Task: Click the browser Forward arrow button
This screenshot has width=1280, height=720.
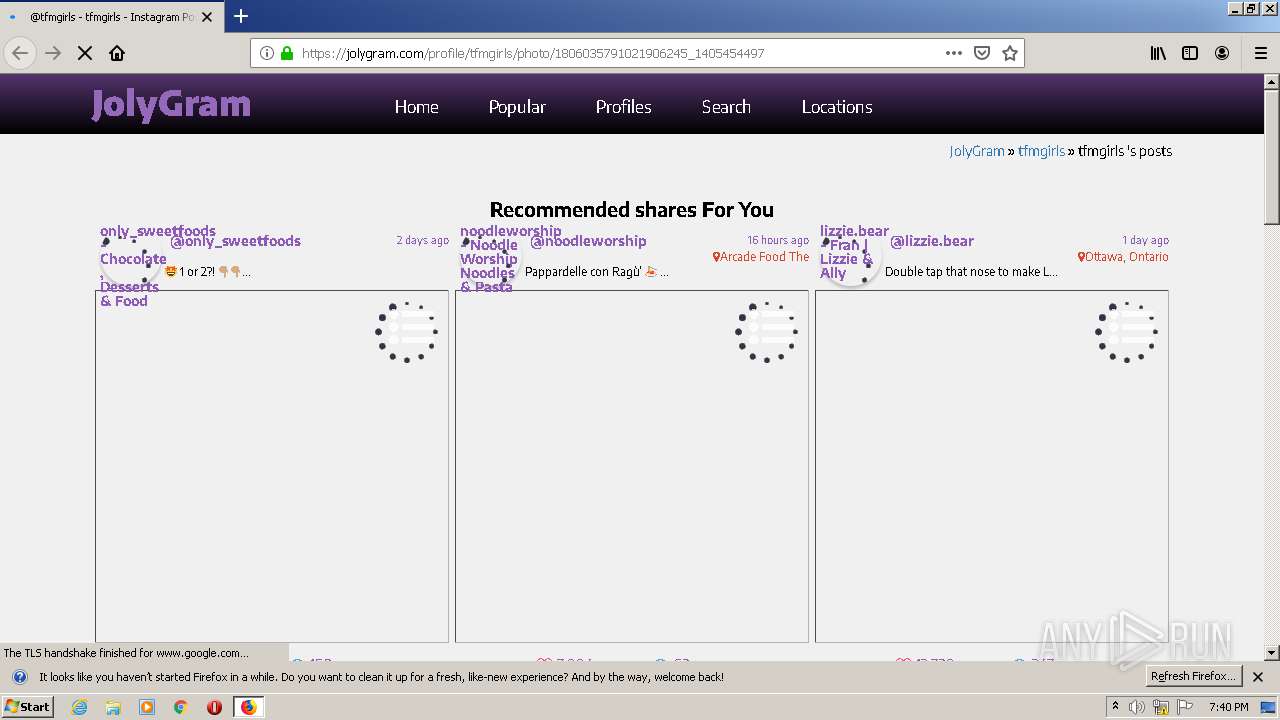Action: pos(53,53)
